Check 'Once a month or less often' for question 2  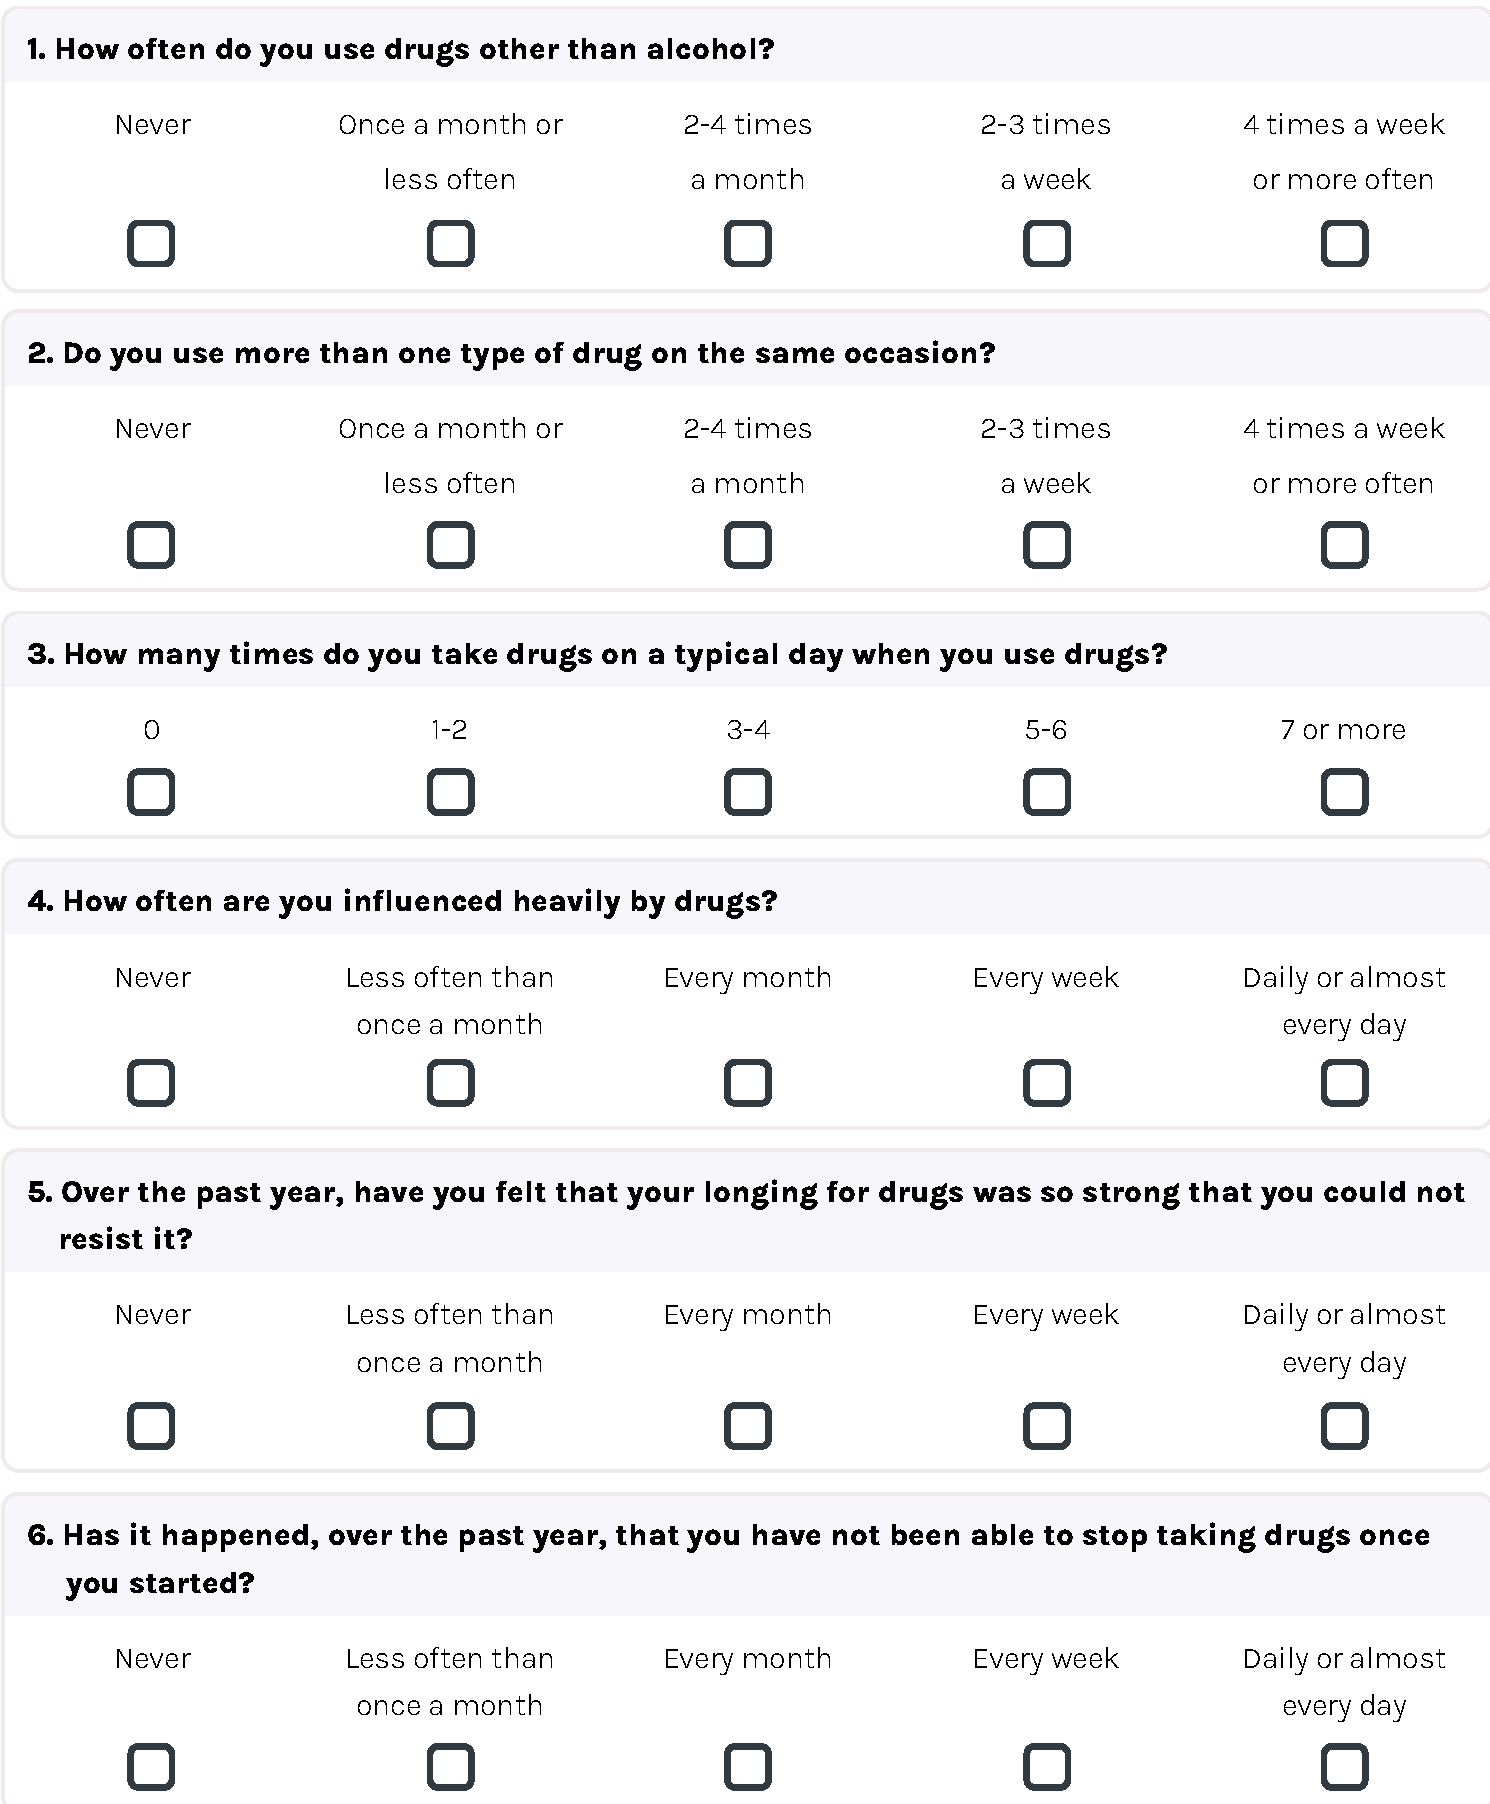coord(451,546)
